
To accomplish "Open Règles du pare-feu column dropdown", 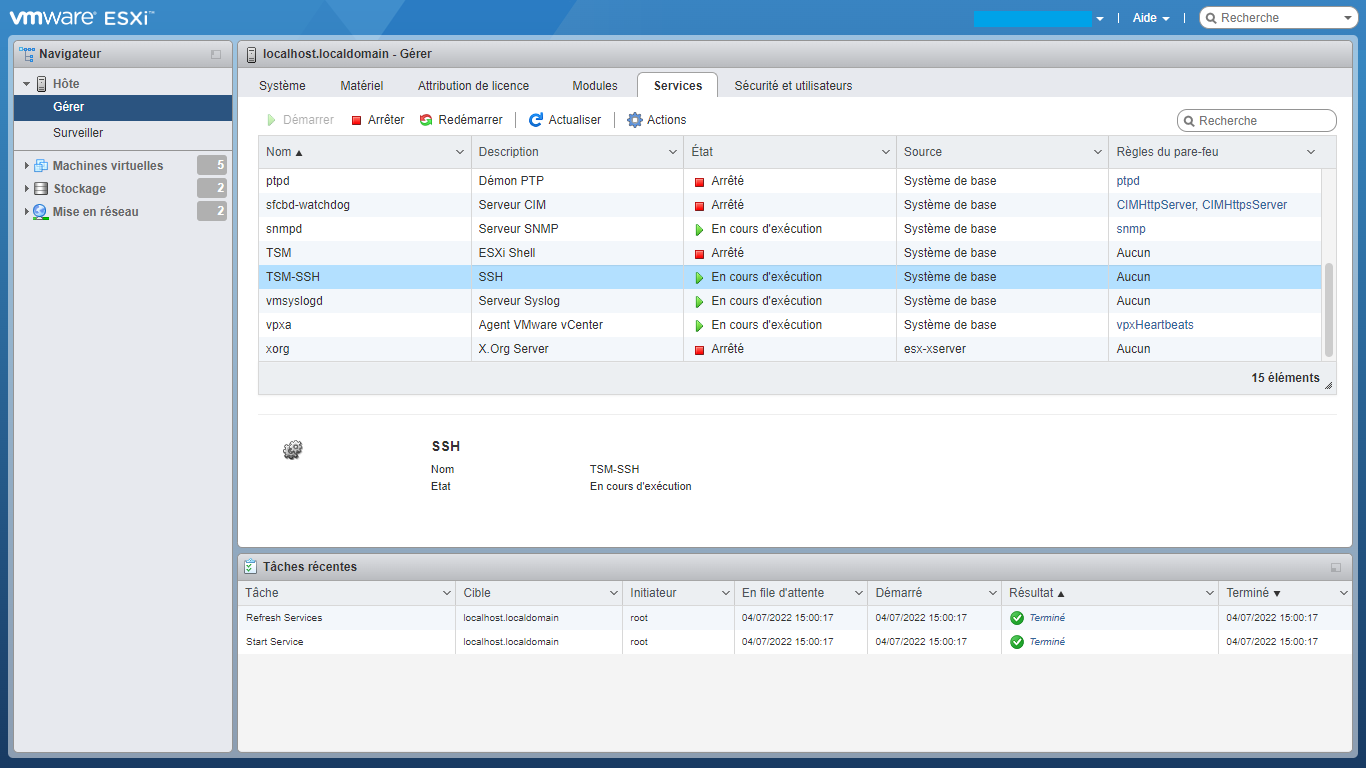I will (1311, 152).
